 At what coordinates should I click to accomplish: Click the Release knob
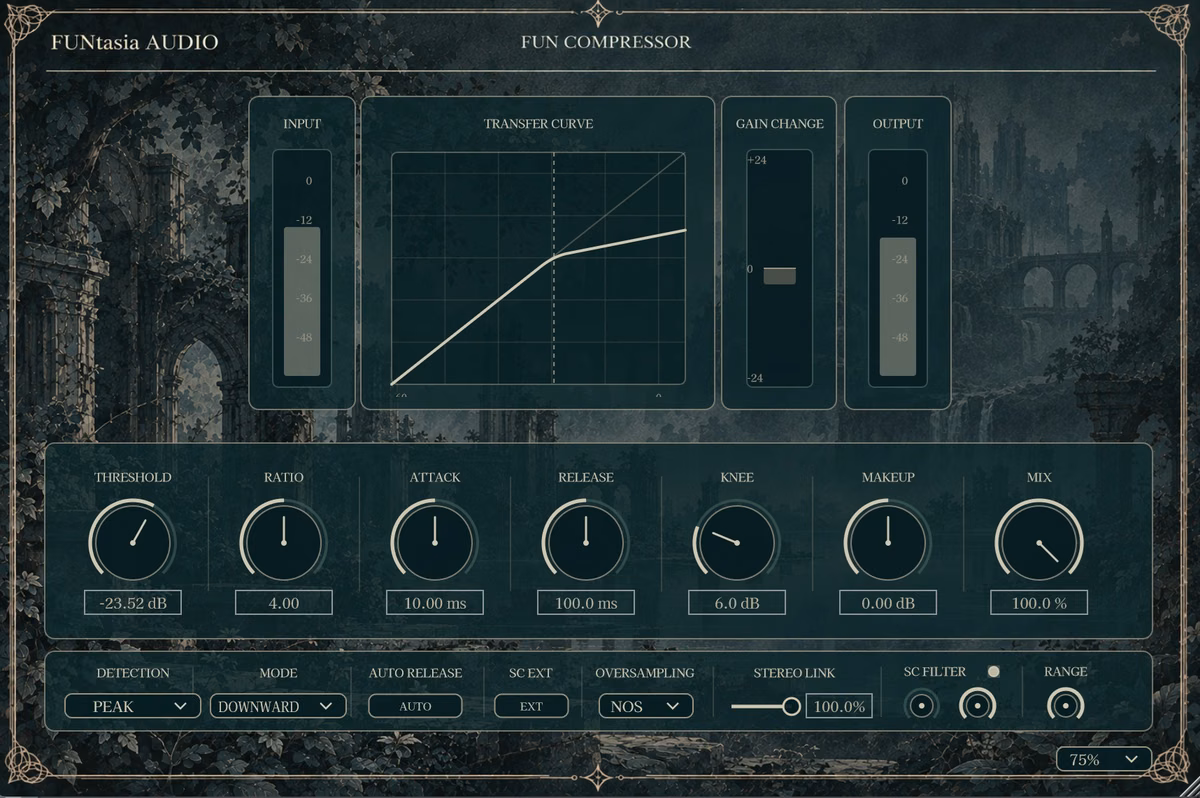(585, 542)
